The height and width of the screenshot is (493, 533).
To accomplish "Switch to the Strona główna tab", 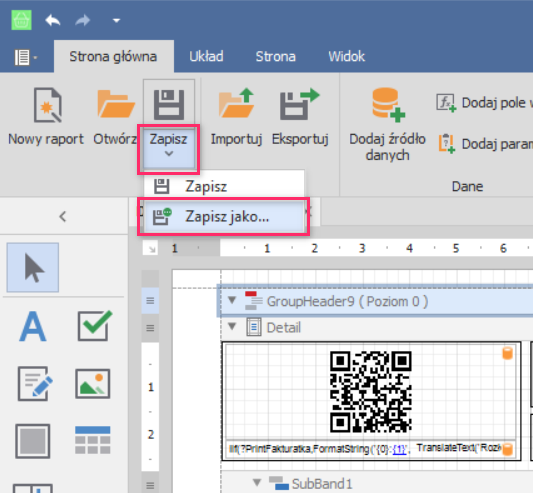I will click(113, 56).
